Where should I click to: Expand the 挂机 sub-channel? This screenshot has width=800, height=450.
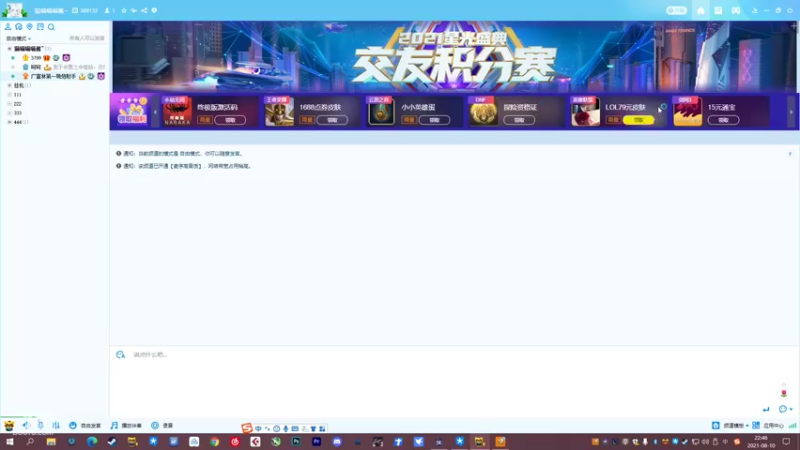(x=9, y=85)
